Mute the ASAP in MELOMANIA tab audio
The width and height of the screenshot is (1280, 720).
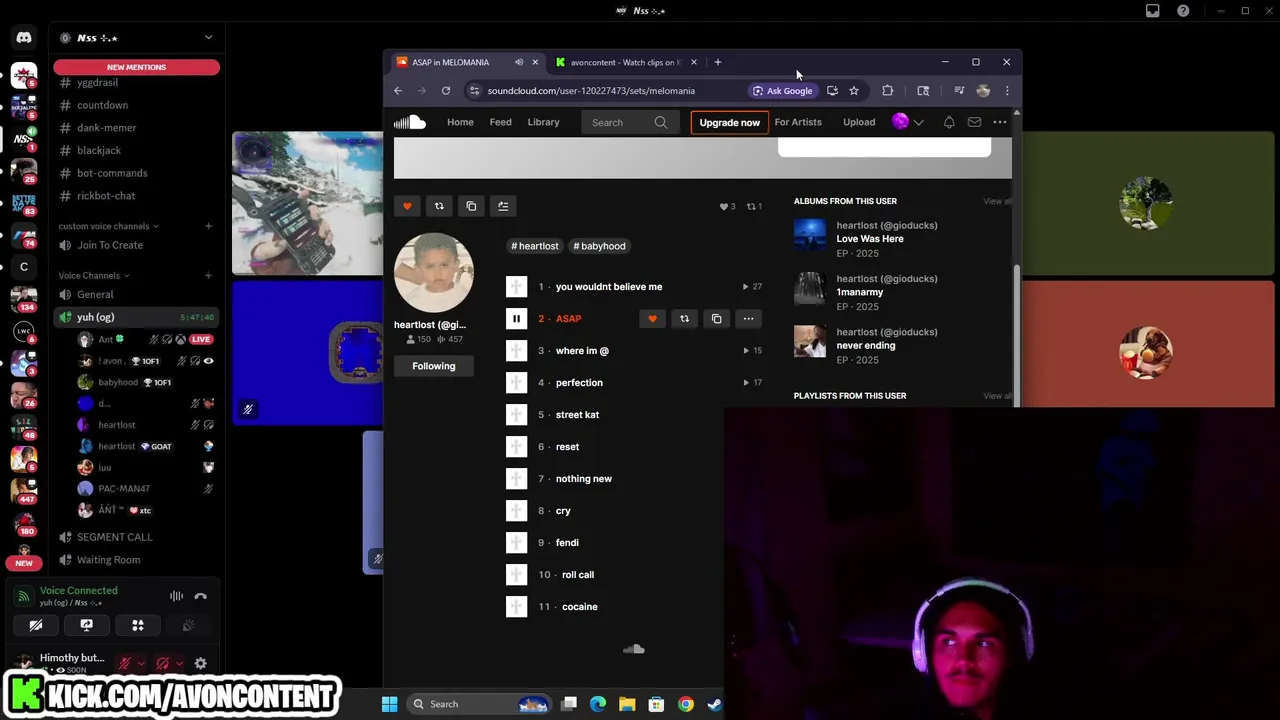pos(519,62)
